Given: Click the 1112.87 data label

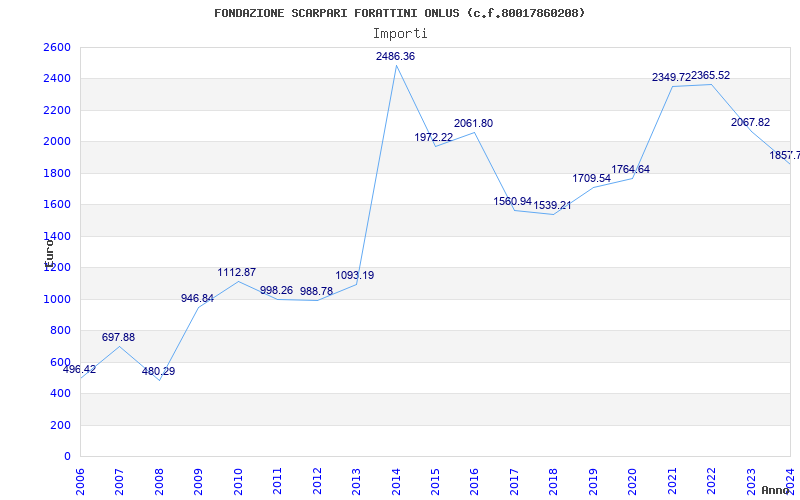Looking at the screenshot, I should [237, 272].
